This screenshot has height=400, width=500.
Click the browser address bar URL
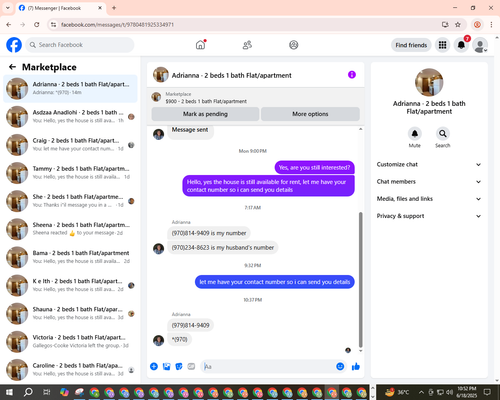click(x=117, y=25)
